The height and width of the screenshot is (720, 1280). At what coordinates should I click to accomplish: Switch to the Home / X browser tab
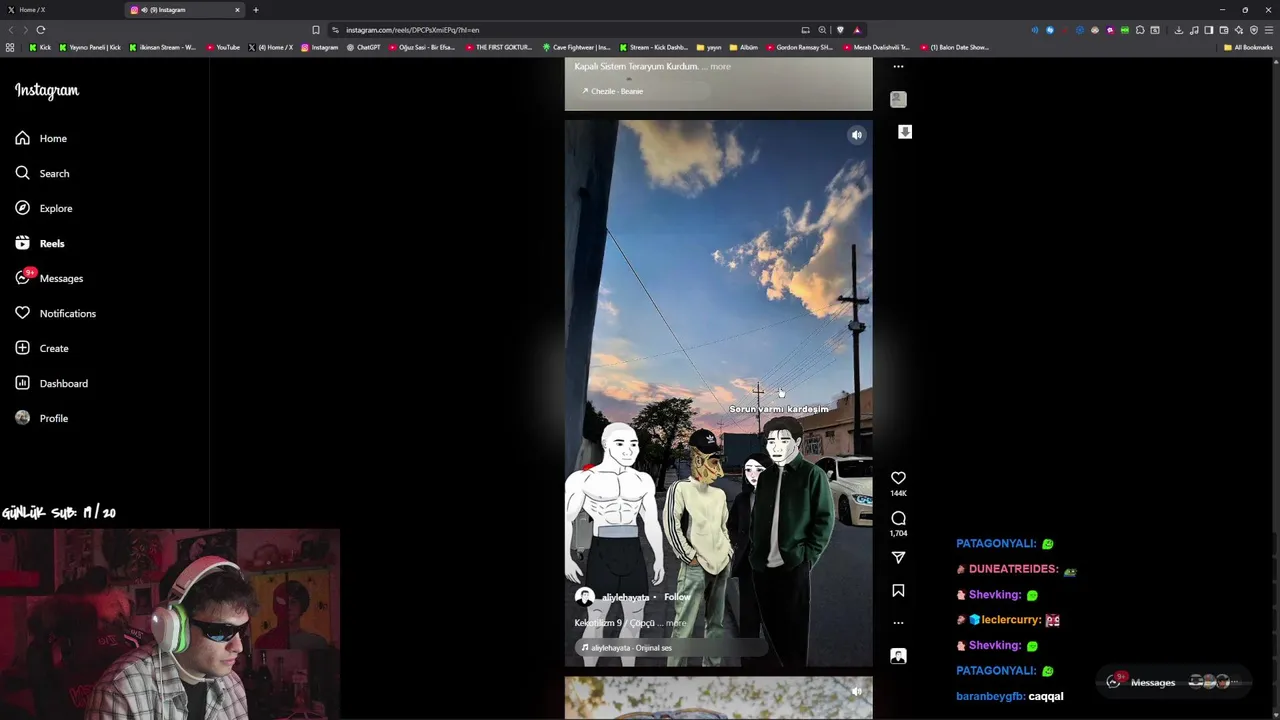click(60, 10)
